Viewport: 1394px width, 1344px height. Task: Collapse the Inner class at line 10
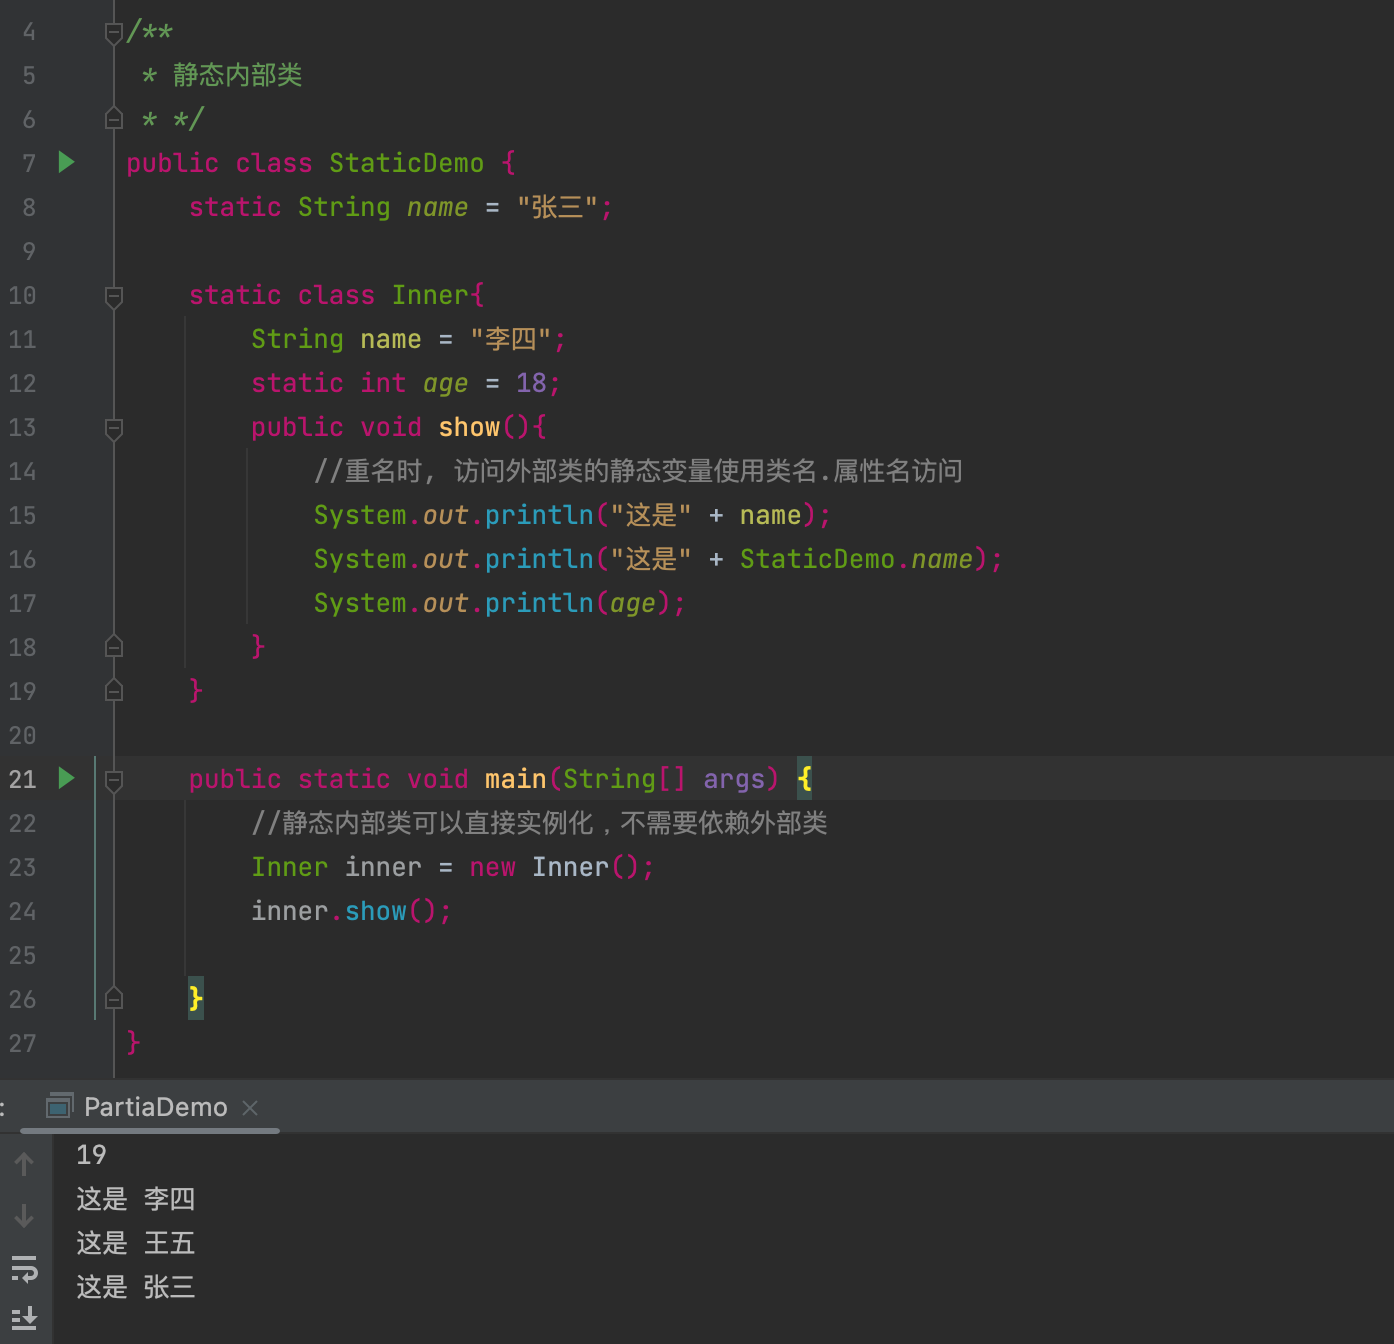pyautogui.click(x=114, y=296)
